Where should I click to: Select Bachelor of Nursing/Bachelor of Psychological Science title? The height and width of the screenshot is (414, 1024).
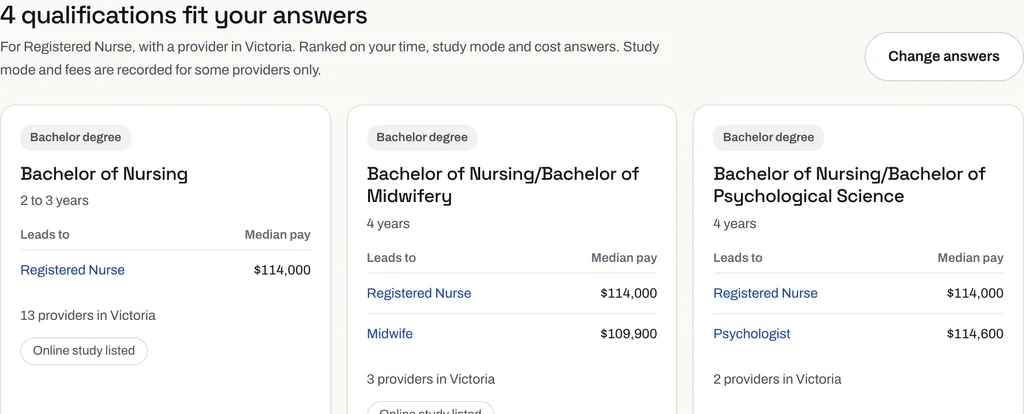click(x=849, y=185)
